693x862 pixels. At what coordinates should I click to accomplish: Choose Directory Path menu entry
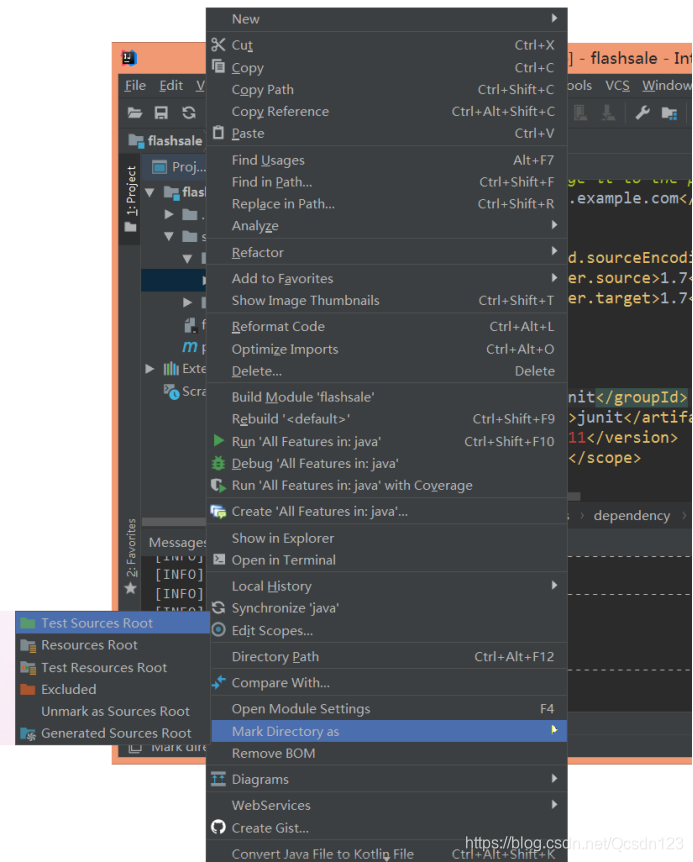(x=387, y=656)
